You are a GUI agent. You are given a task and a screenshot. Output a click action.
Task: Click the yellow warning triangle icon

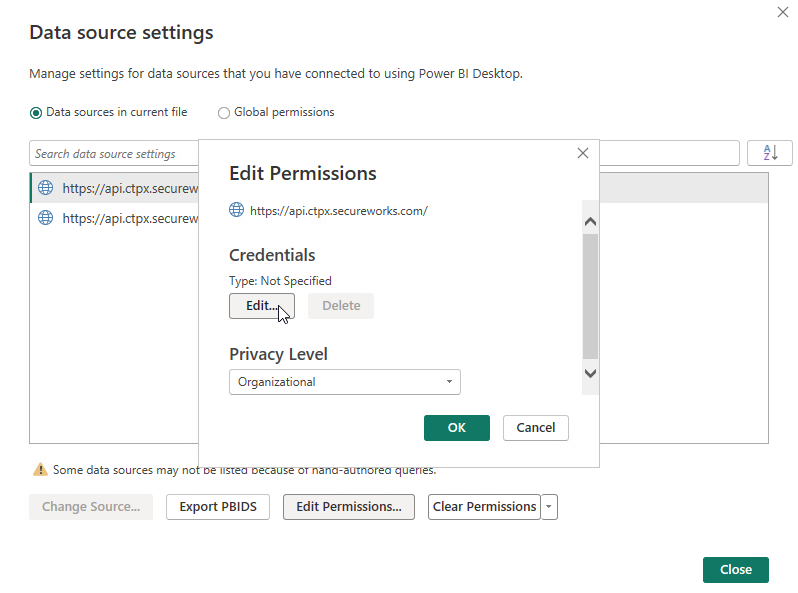tap(40, 469)
